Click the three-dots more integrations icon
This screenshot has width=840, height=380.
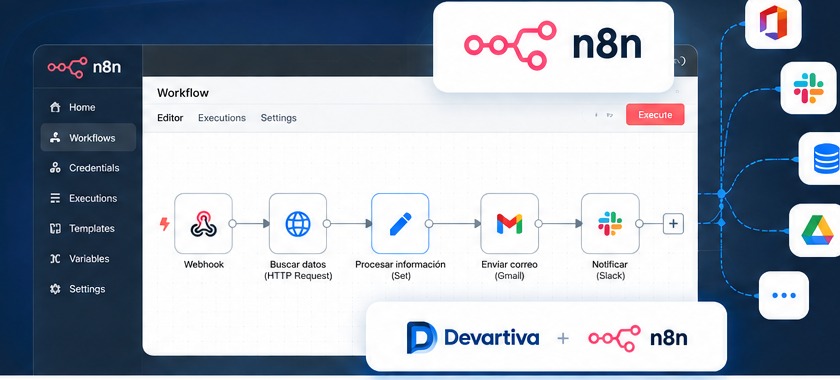(784, 295)
